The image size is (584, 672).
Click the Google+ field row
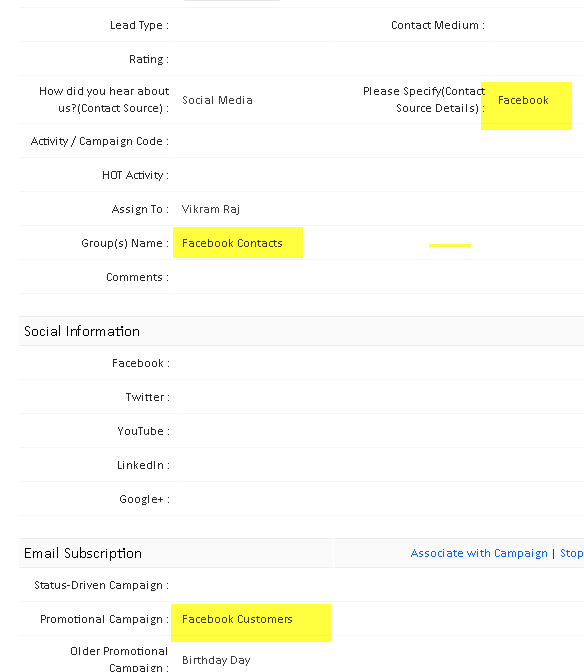pos(301,499)
